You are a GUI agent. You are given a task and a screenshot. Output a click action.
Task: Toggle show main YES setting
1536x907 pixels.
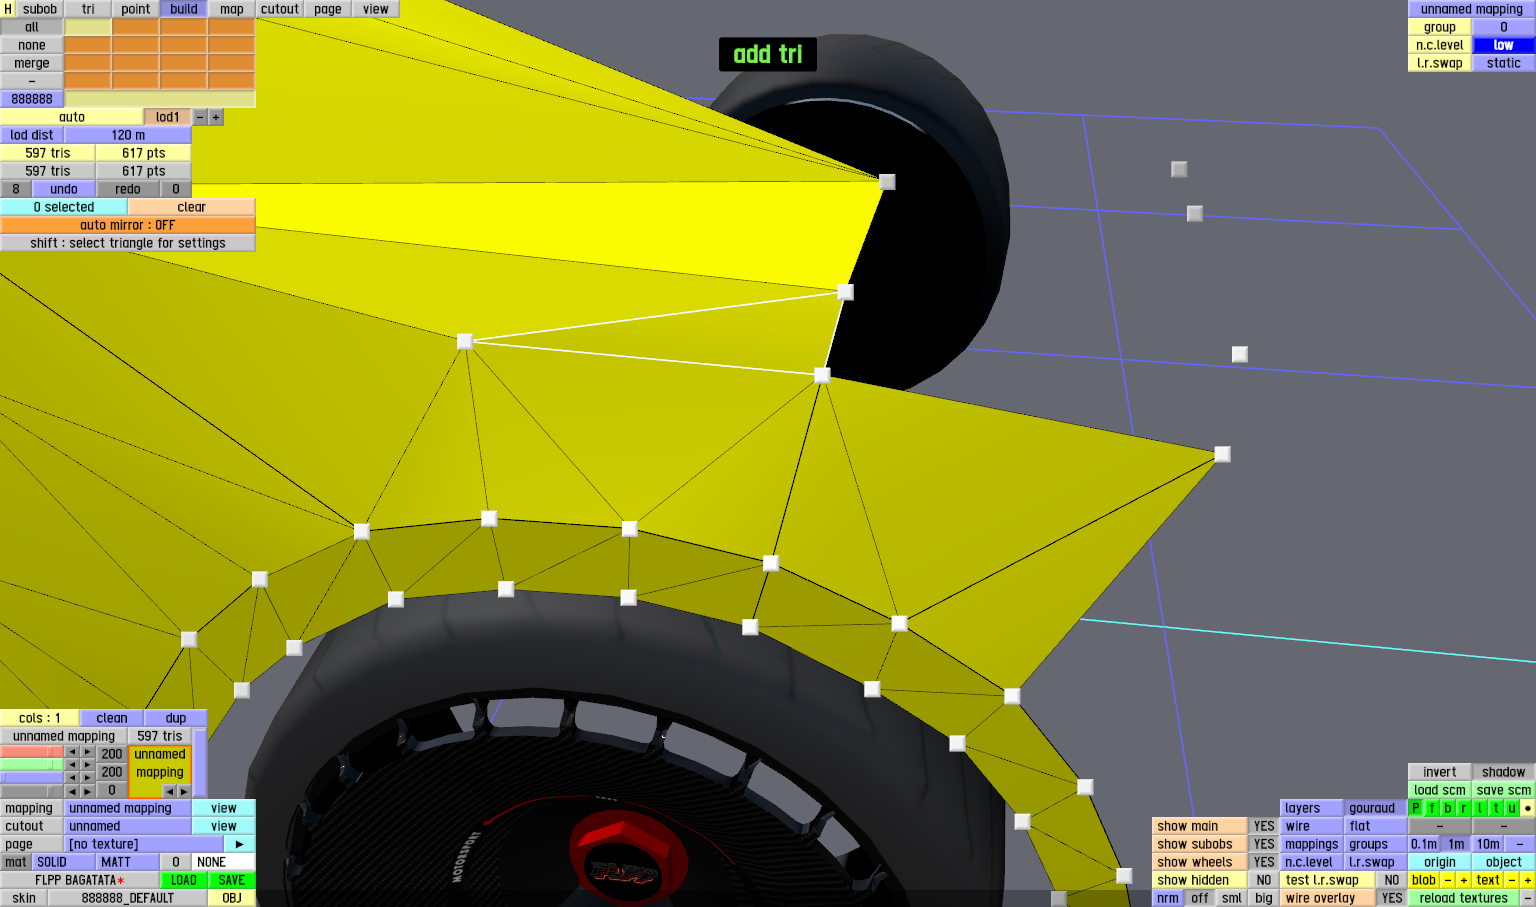click(1264, 826)
